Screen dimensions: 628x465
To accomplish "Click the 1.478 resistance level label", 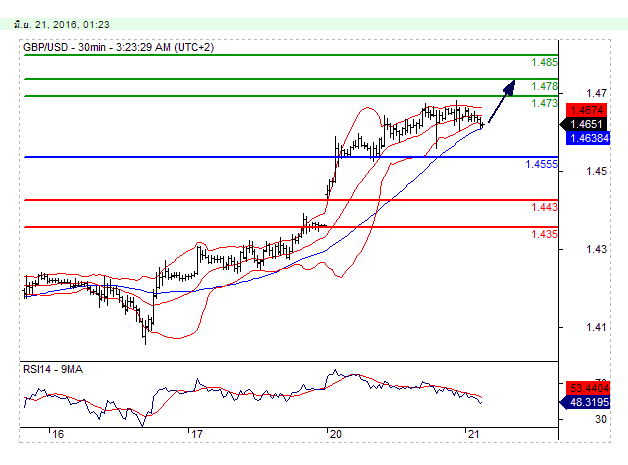I will [544, 86].
